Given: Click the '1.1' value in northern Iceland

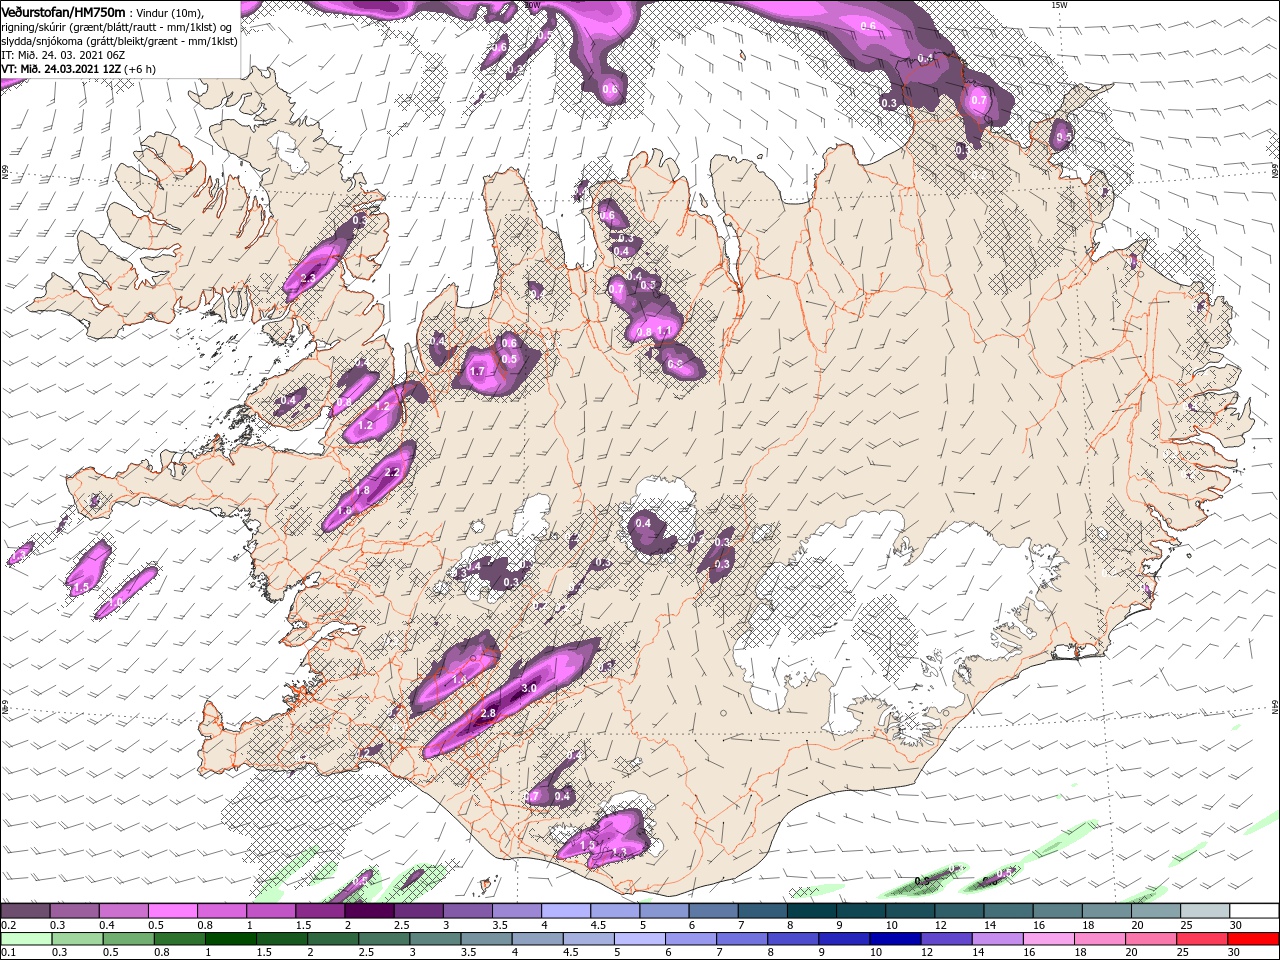Looking at the screenshot, I should coord(663,331).
